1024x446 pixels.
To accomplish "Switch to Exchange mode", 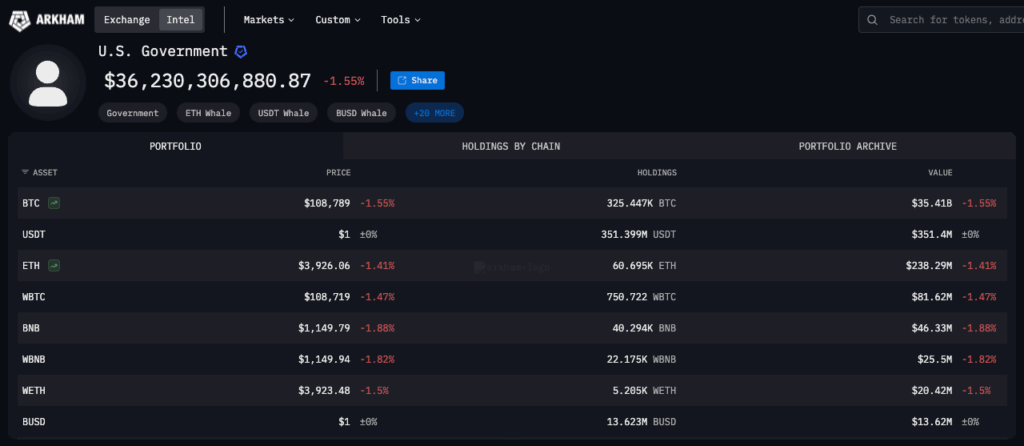I will click(126, 20).
